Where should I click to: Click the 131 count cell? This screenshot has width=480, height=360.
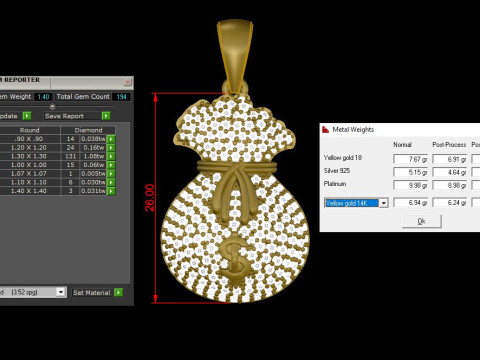point(70,156)
